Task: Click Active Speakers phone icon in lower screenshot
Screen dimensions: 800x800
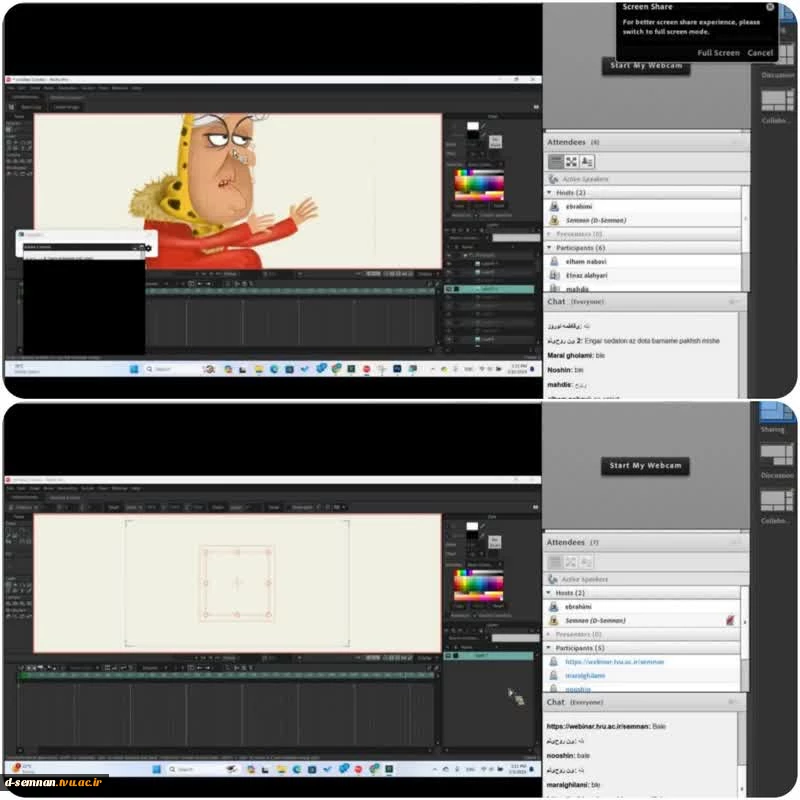Action: coord(552,579)
